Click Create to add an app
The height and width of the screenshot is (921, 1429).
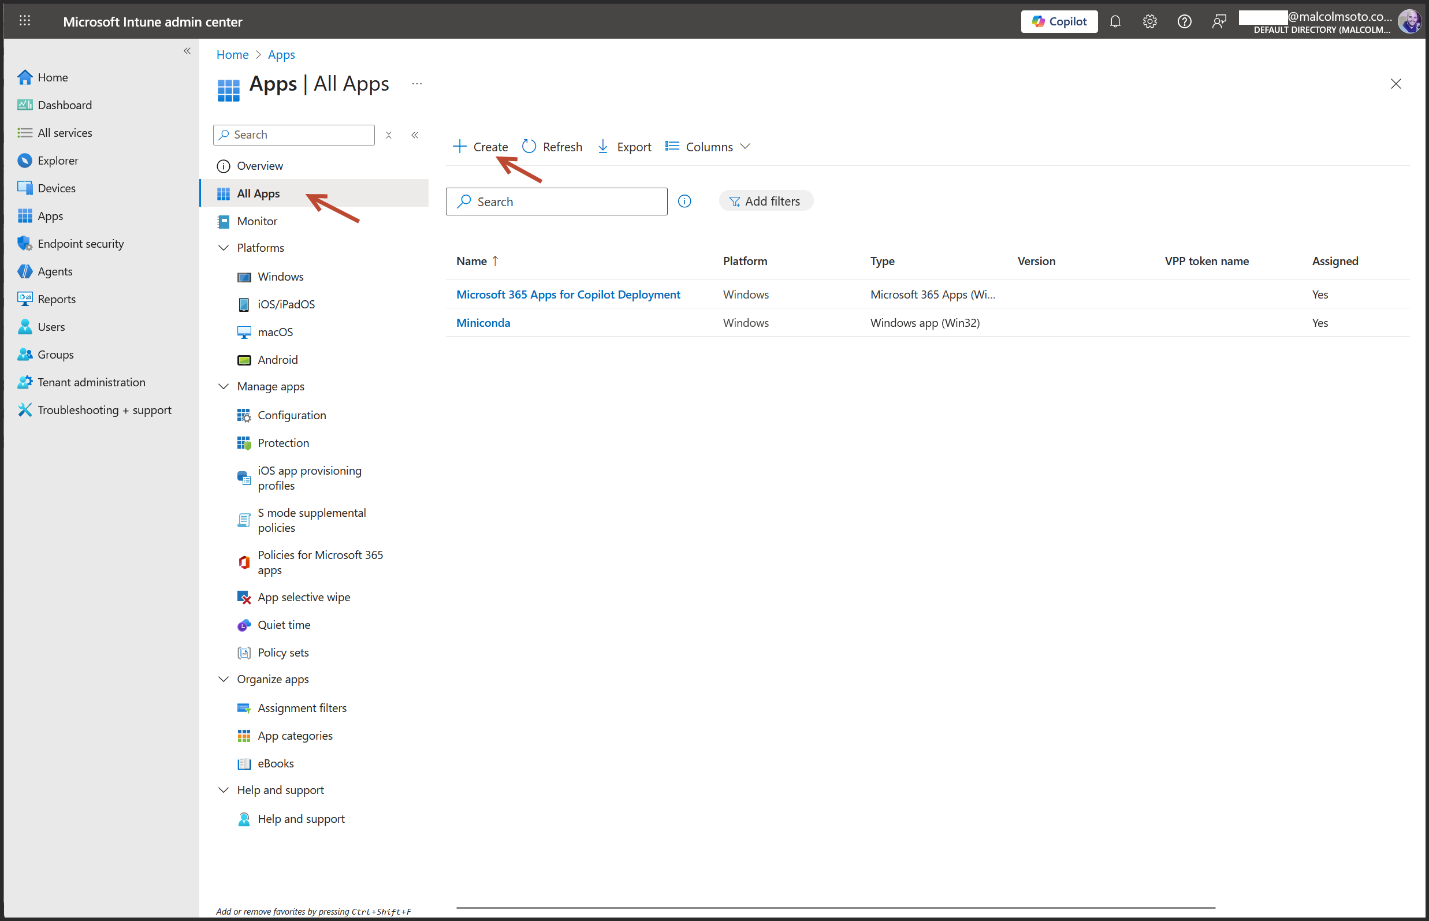pyautogui.click(x=481, y=147)
